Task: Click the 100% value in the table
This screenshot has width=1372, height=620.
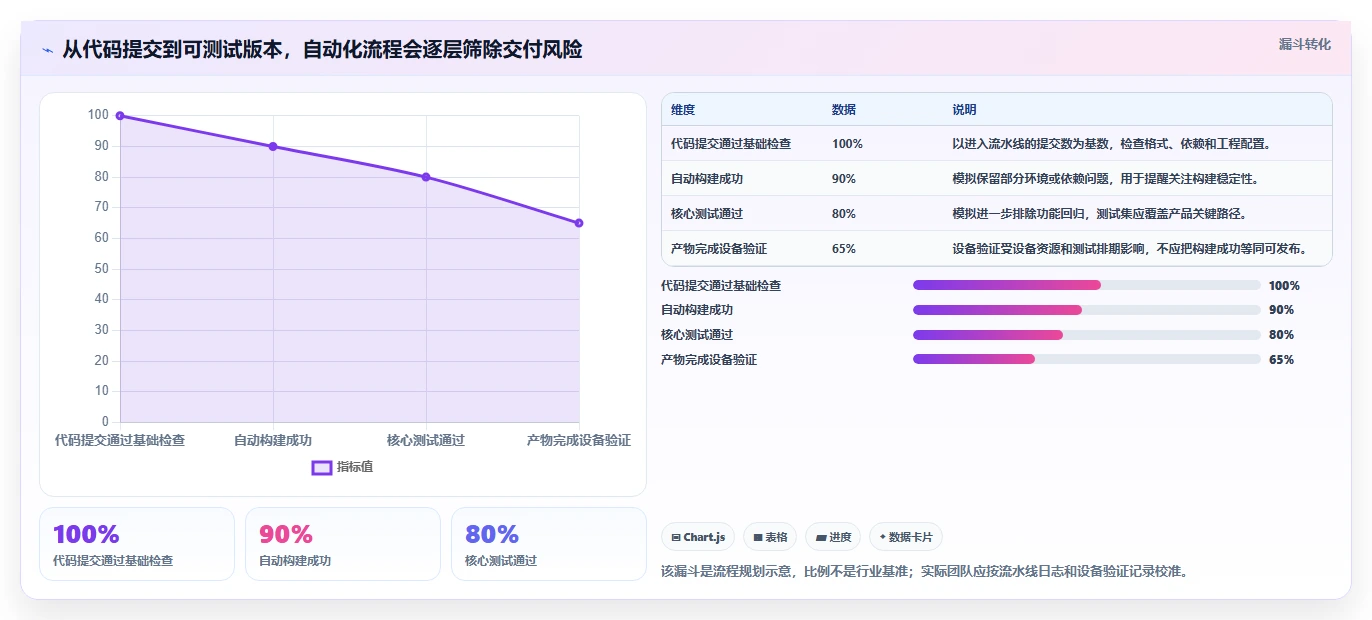Action: (x=847, y=144)
